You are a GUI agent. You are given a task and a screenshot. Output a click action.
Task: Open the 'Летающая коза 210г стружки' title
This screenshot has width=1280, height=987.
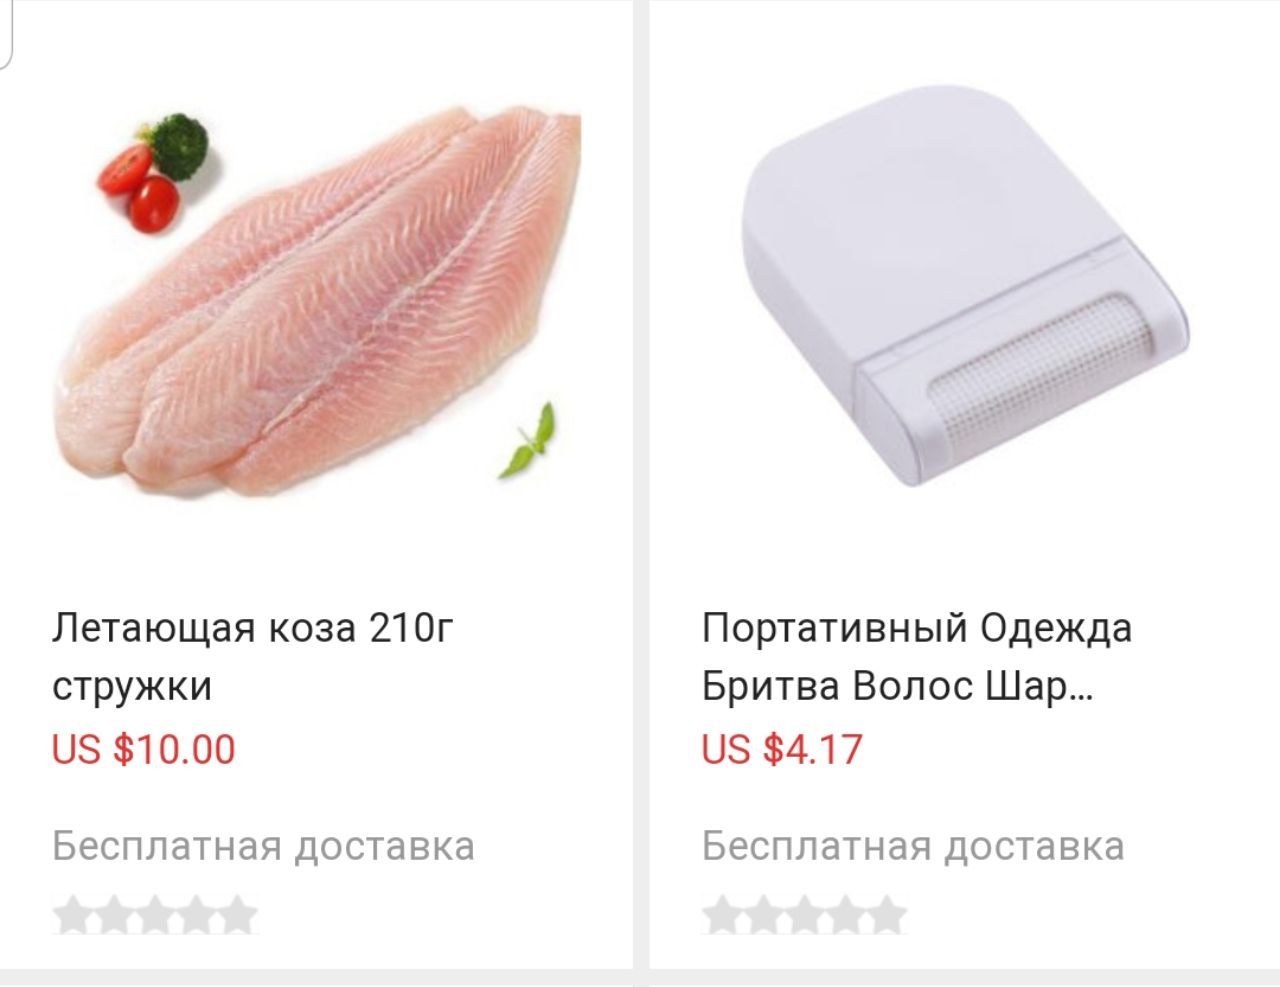point(253,657)
